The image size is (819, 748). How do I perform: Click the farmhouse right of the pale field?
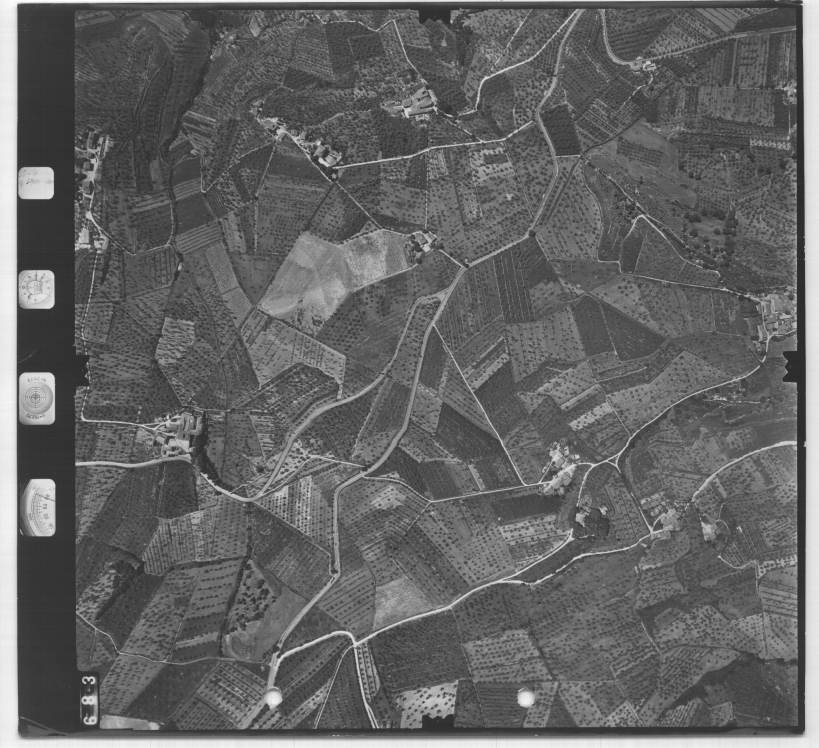424,242
